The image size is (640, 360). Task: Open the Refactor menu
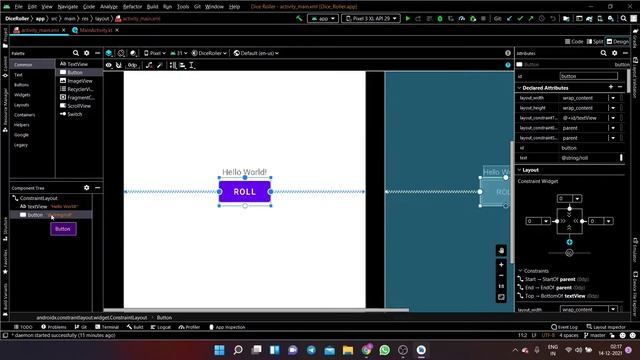point(132,7)
